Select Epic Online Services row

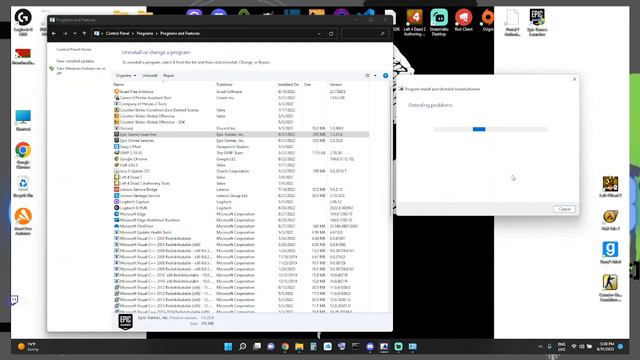click(241, 140)
